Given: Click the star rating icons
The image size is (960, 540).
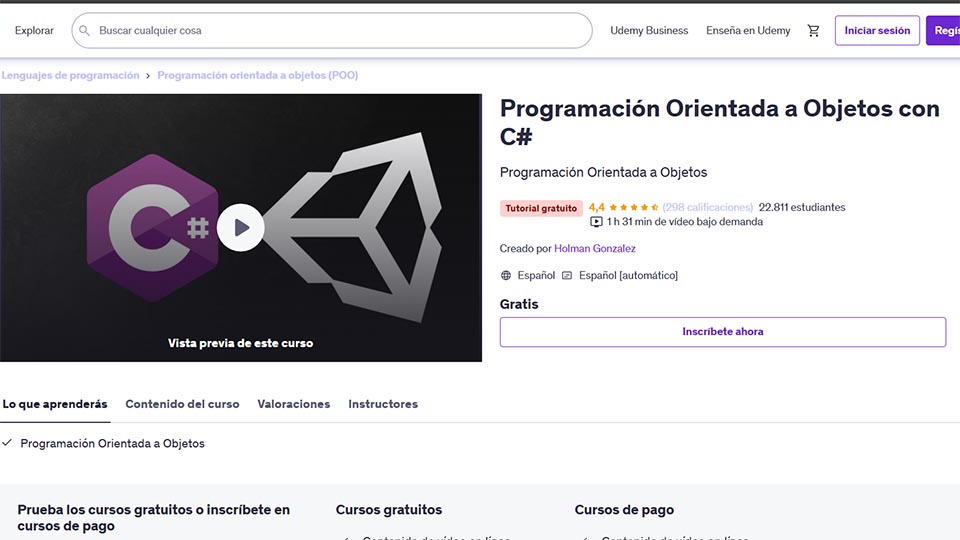Looking at the screenshot, I should 634,208.
